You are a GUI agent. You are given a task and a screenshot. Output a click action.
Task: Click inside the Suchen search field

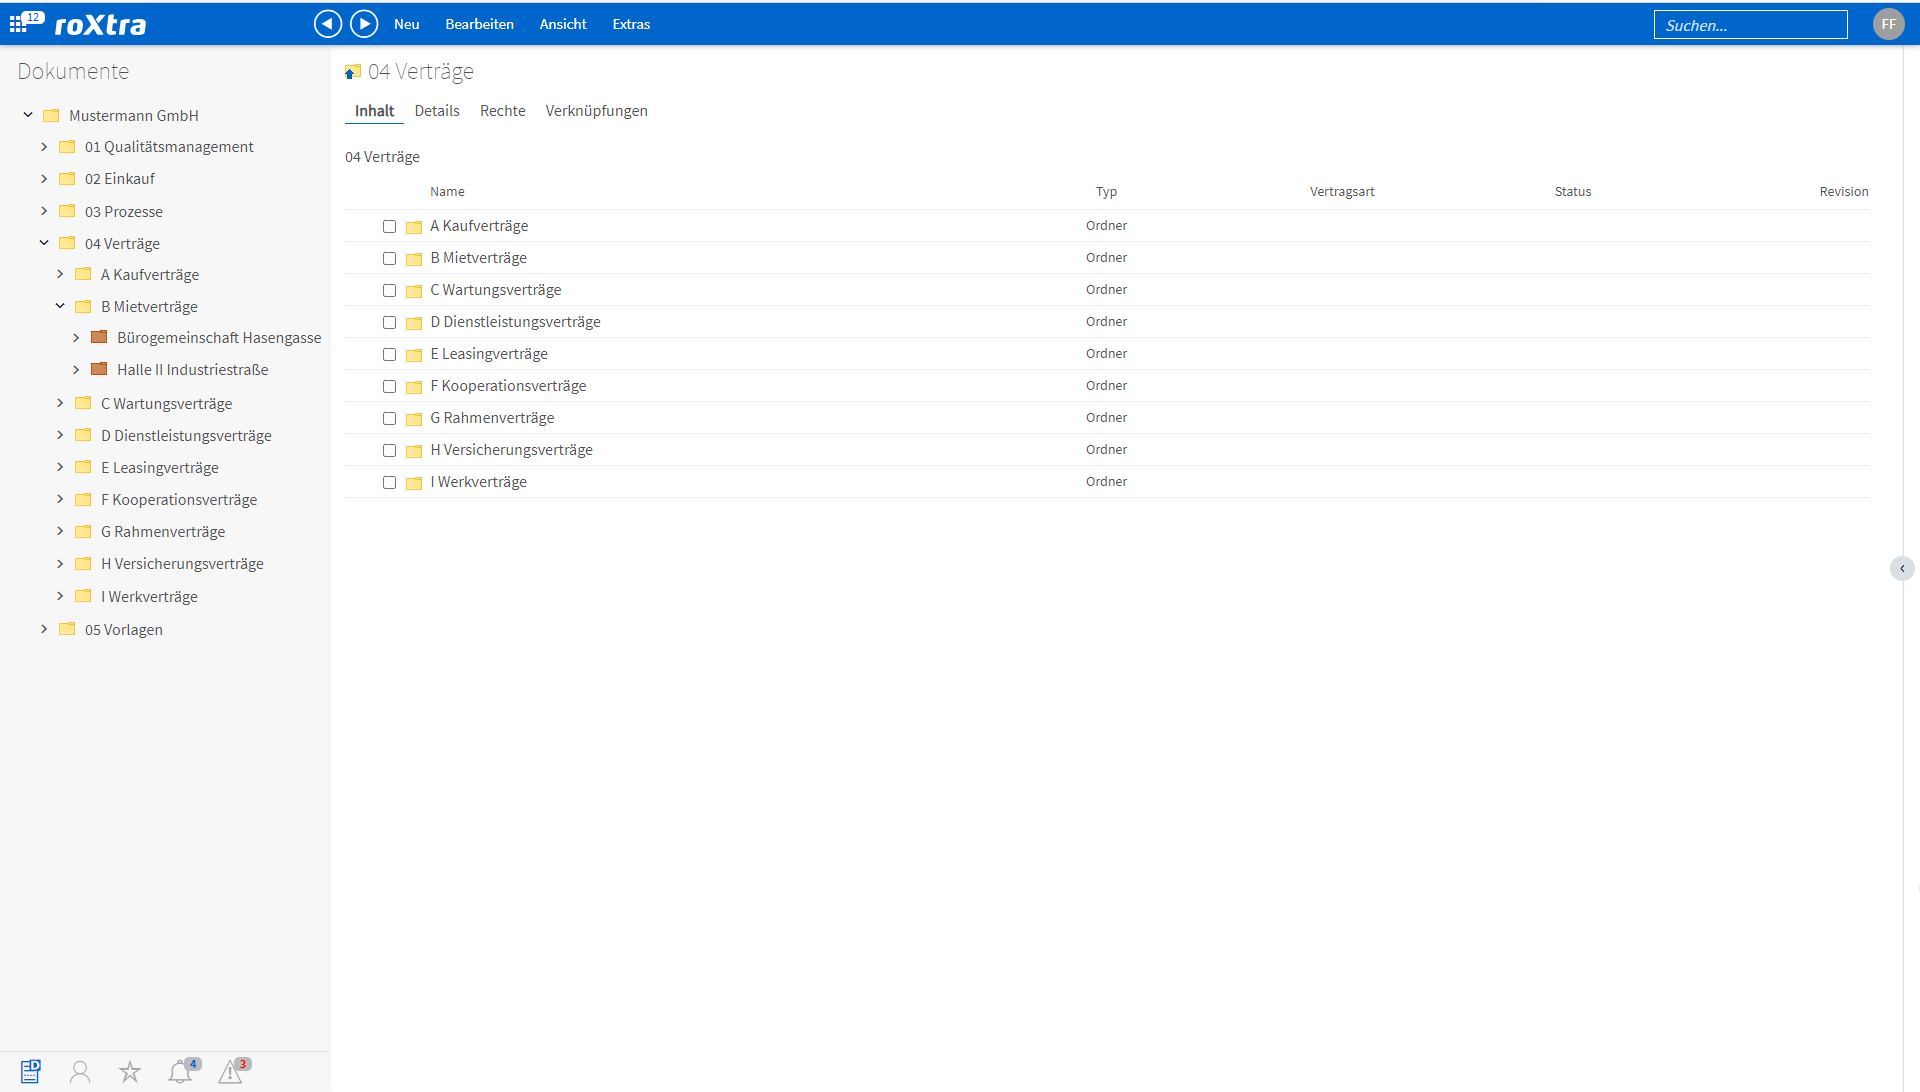(1751, 24)
